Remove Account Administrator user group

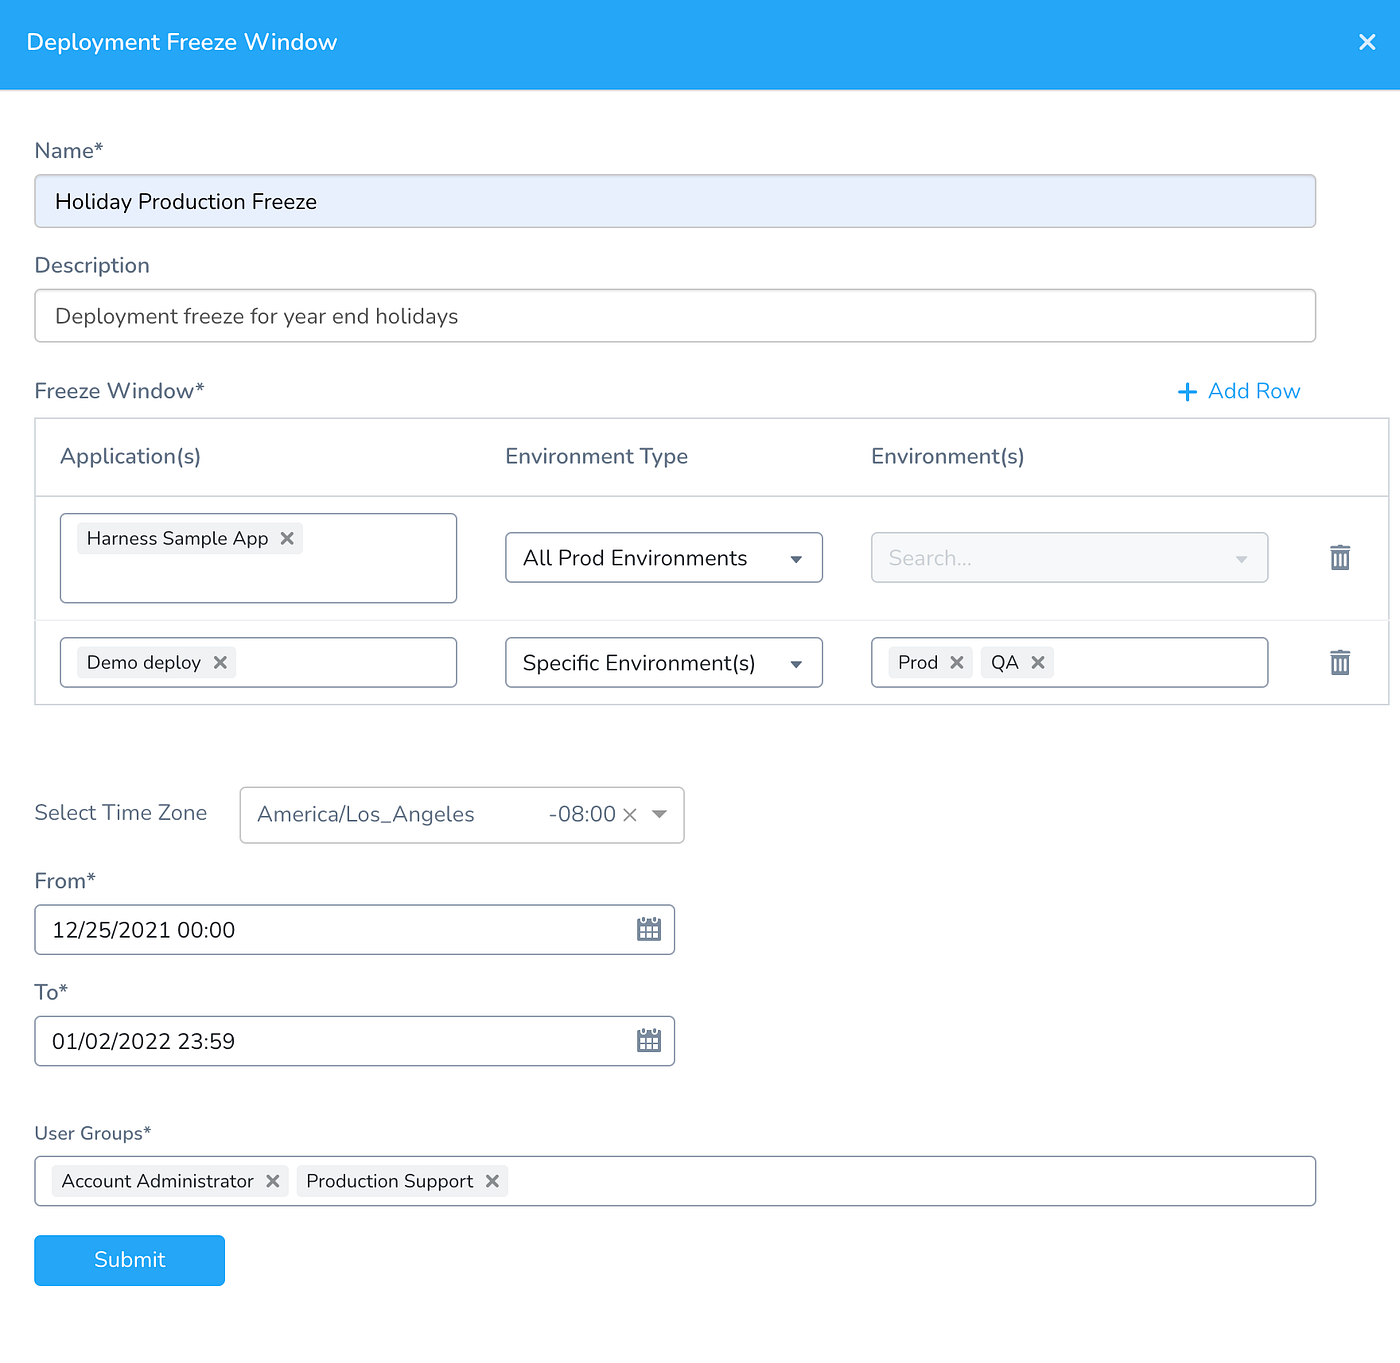[272, 1181]
